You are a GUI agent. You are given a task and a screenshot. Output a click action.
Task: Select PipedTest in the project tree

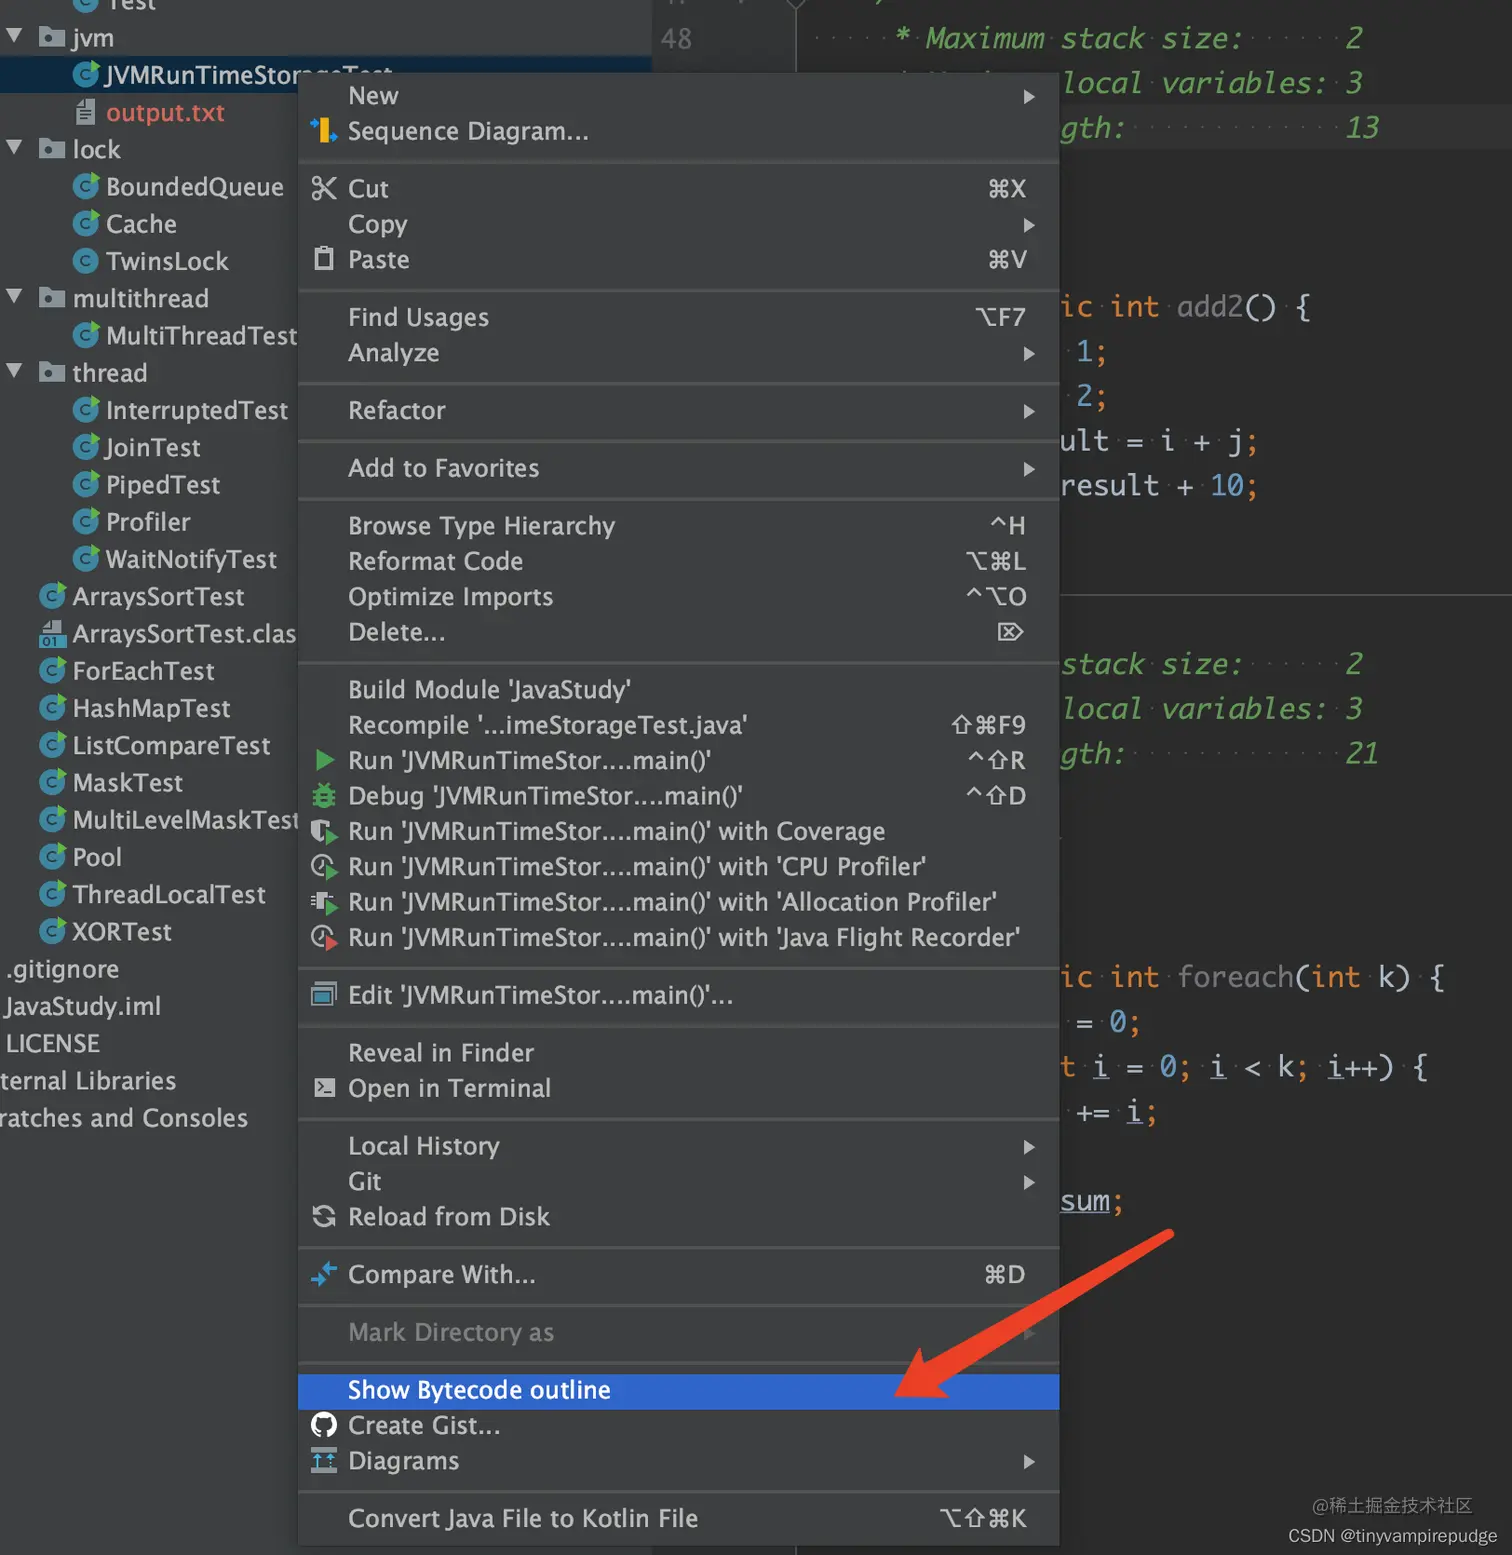(x=163, y=484)
